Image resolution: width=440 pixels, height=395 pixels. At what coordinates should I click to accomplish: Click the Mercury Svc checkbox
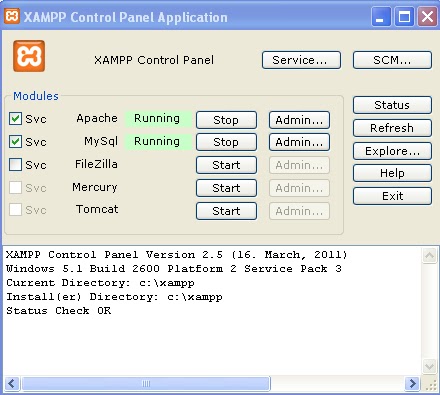[x=15, y=188]
